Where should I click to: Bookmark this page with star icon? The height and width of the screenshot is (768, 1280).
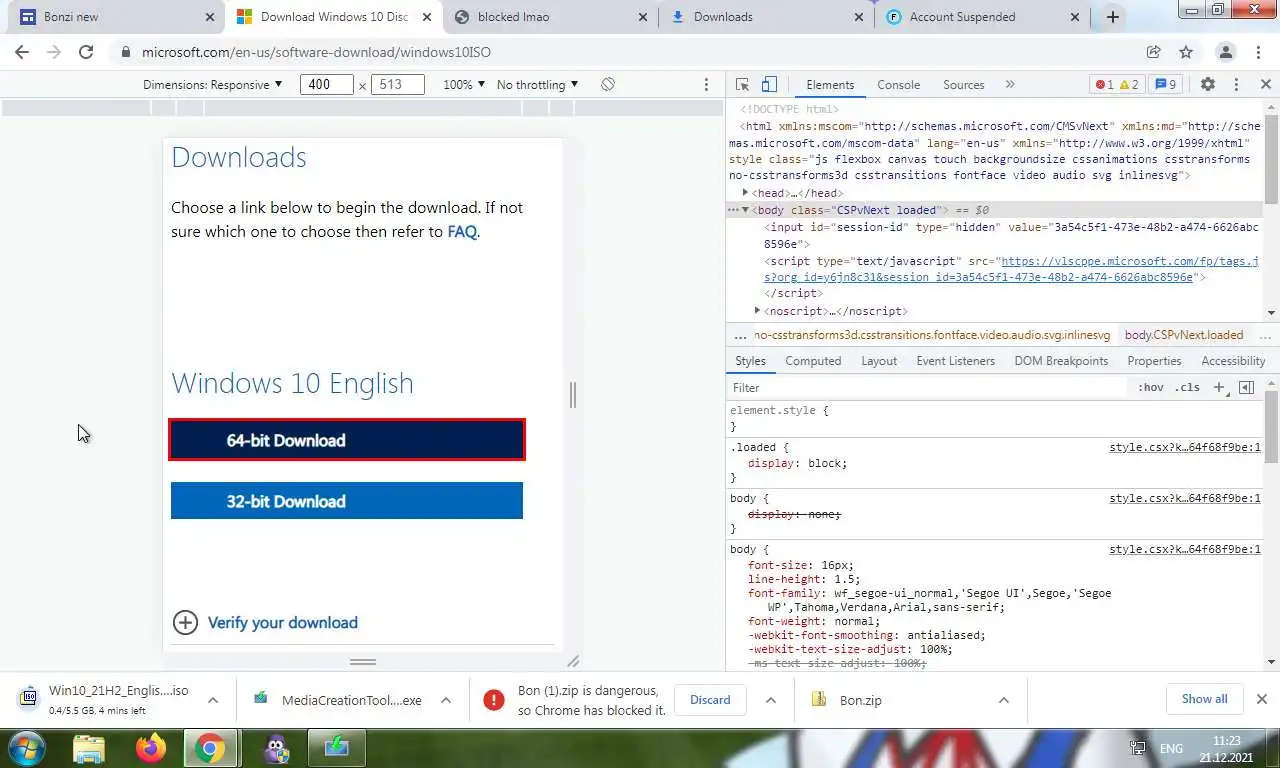coord(1186,52)
